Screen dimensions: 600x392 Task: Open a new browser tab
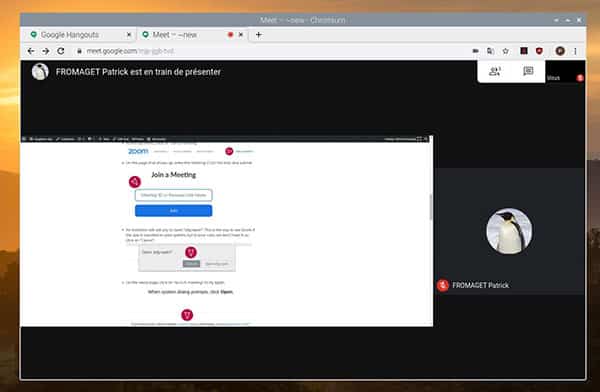pyautogui.click(x=259, y=35)
